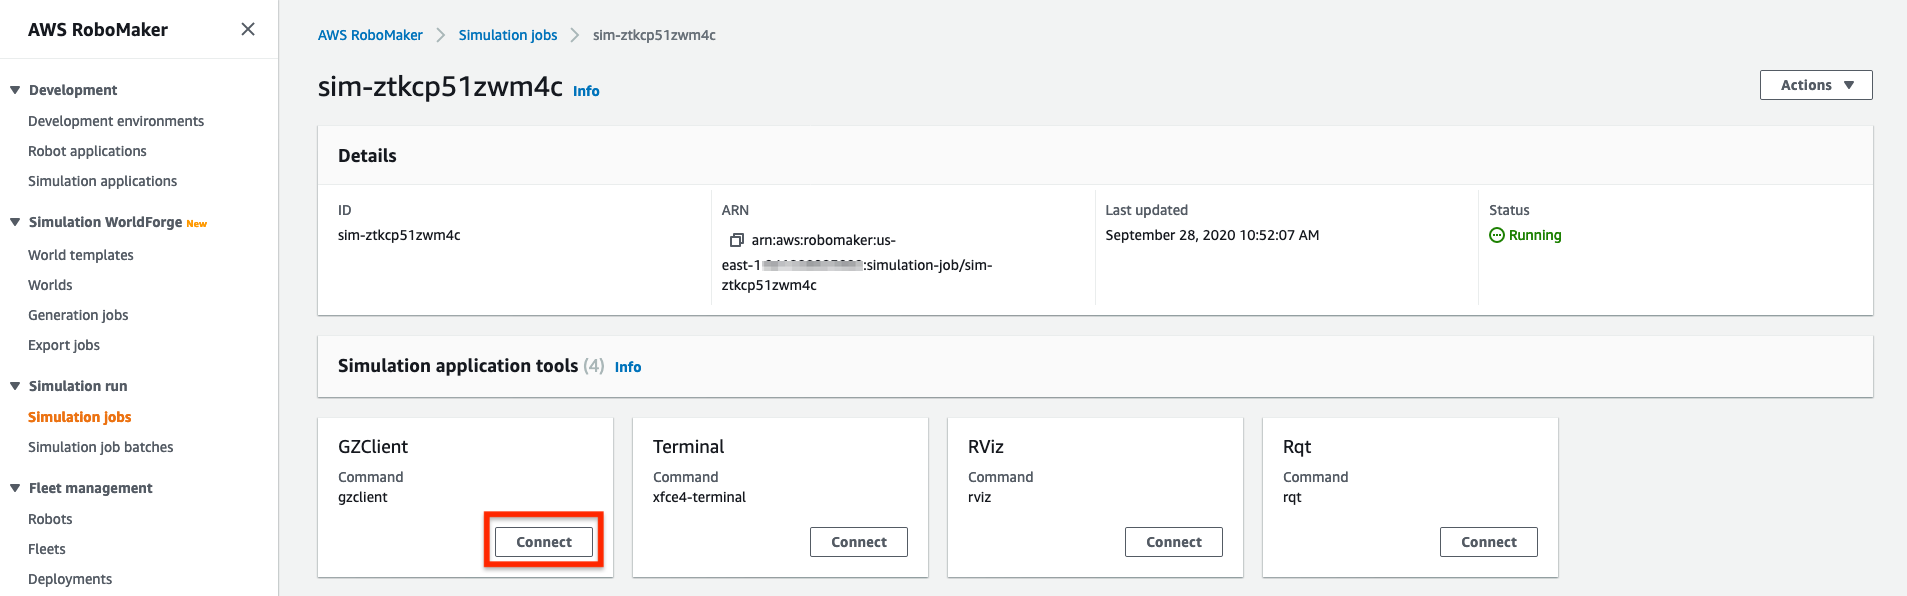Open Simulation job batches

[101, 447]
